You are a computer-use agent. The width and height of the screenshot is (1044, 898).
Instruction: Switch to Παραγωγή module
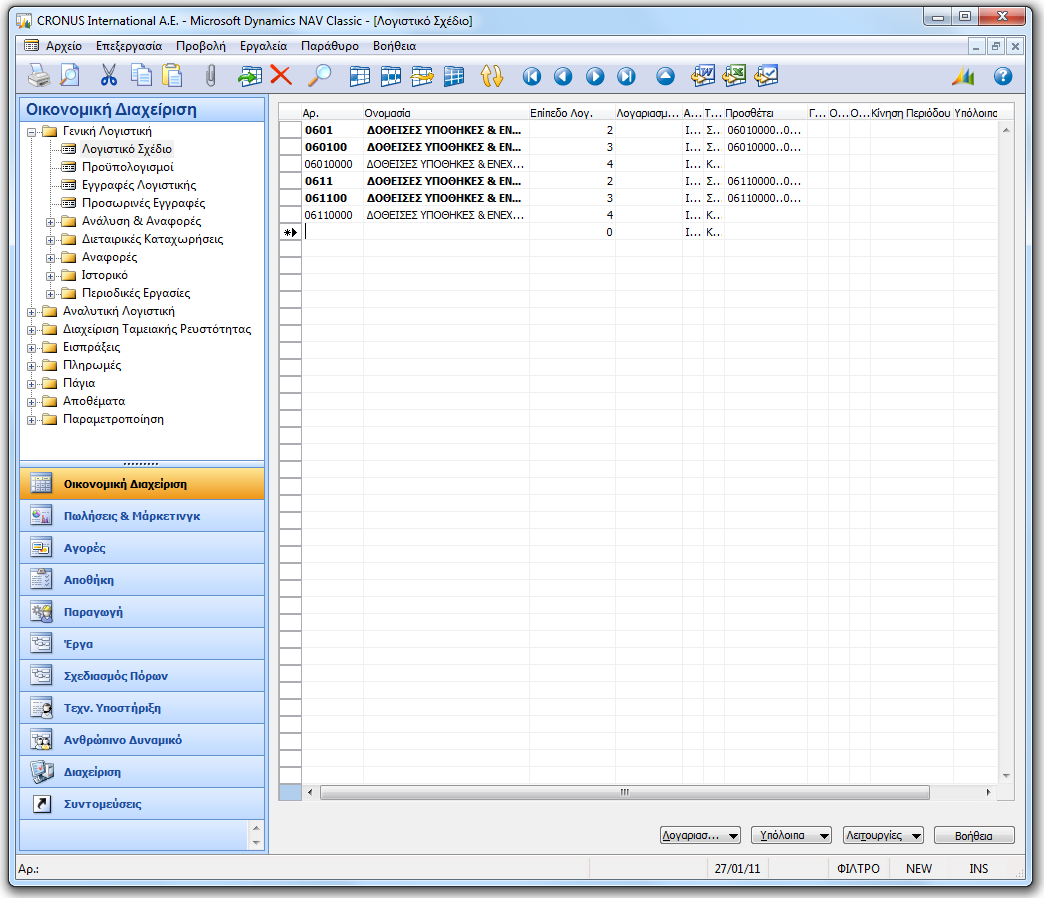coord(142,612)
